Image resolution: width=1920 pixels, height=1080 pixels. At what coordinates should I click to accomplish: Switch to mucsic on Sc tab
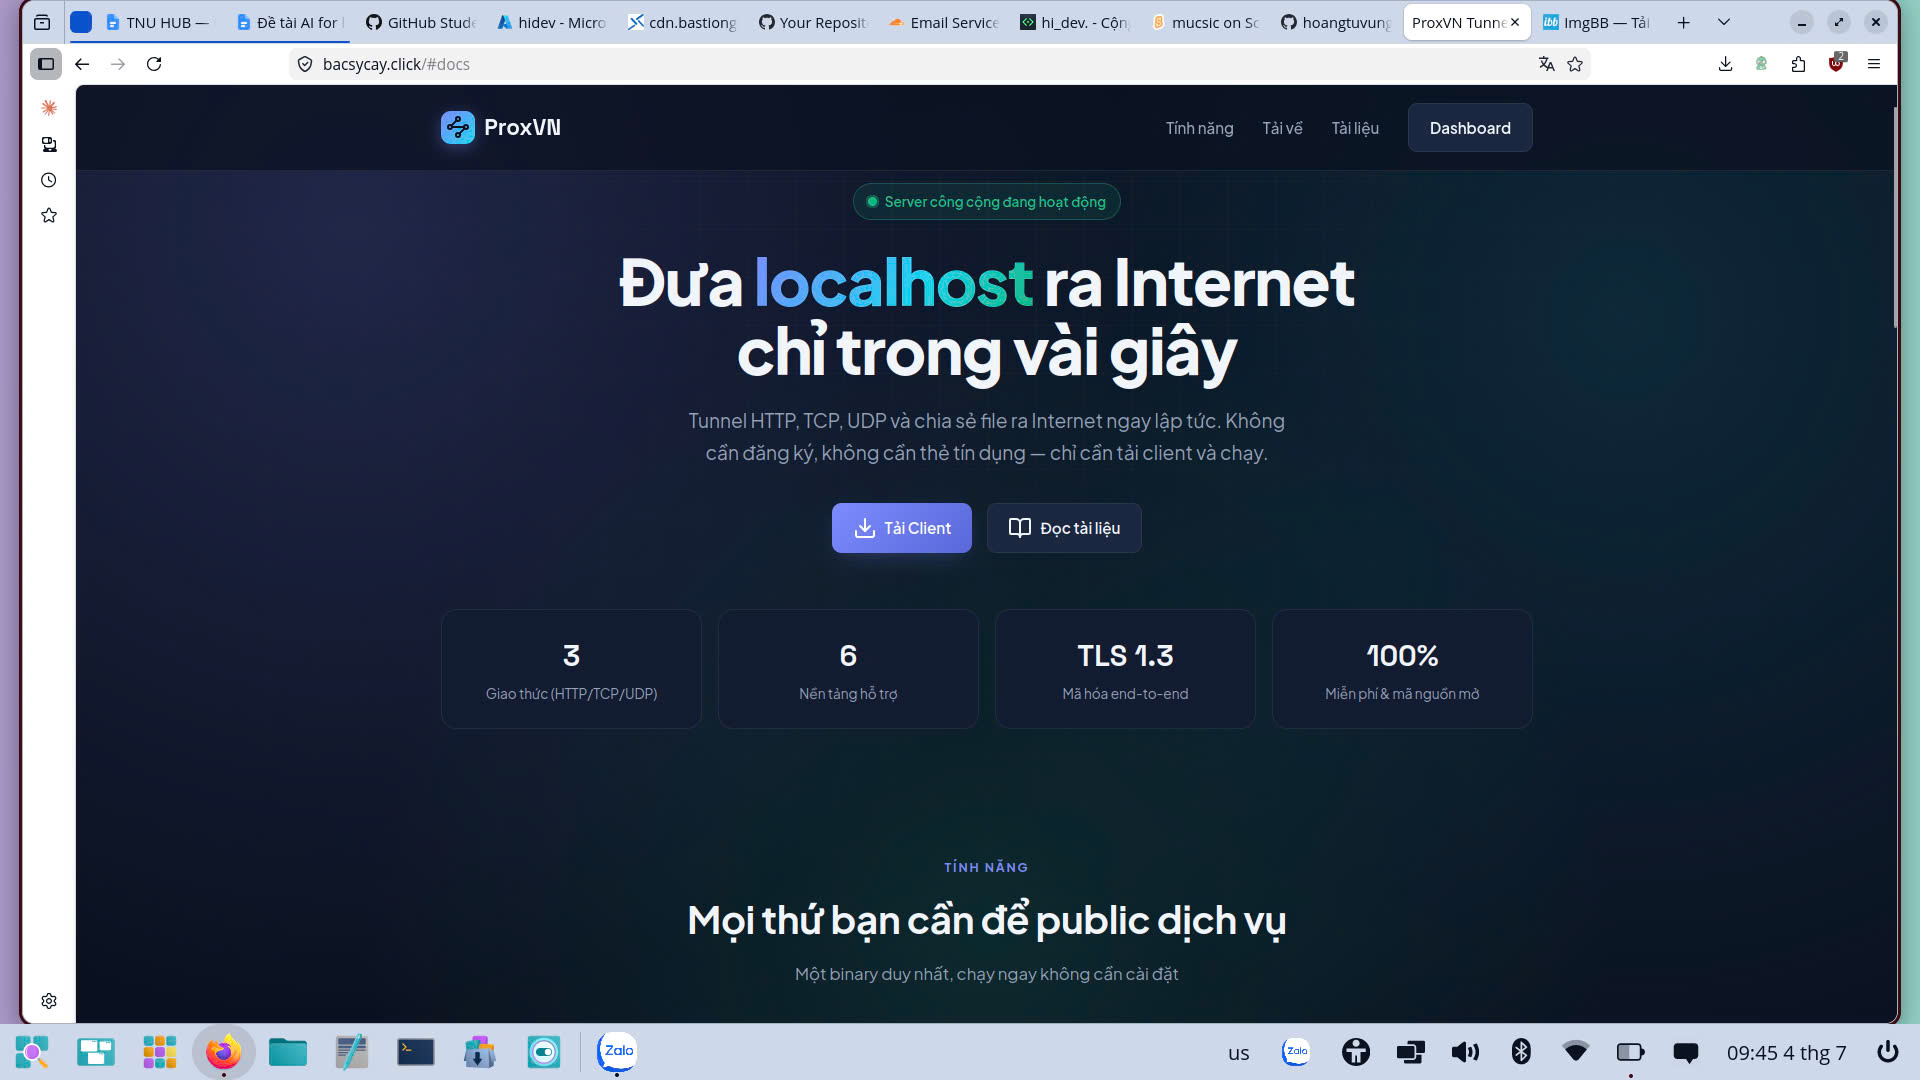click(1204, 22)
